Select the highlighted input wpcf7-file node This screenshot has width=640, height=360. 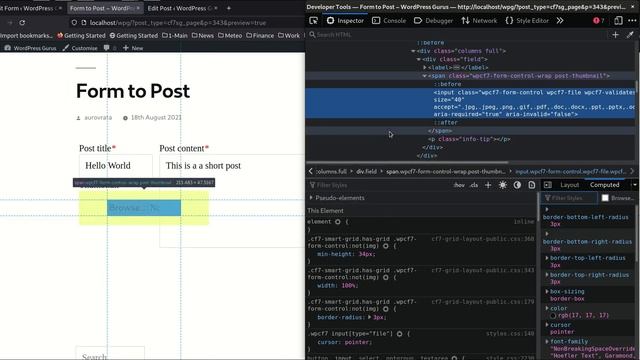click(471, 103)
